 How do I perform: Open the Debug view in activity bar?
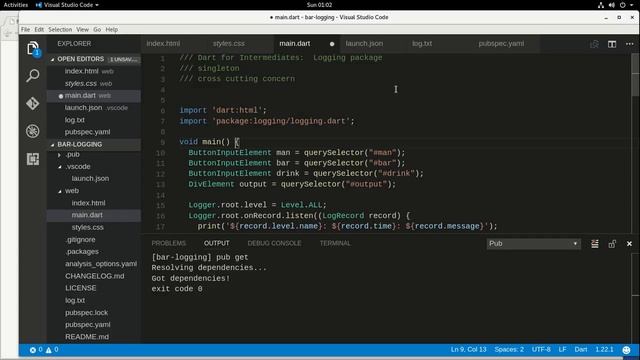[33, 131]
